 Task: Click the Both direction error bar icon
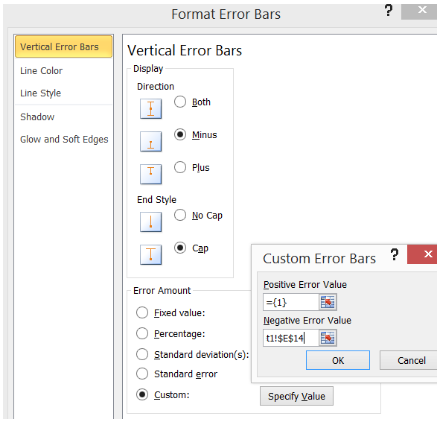point(151,109)
